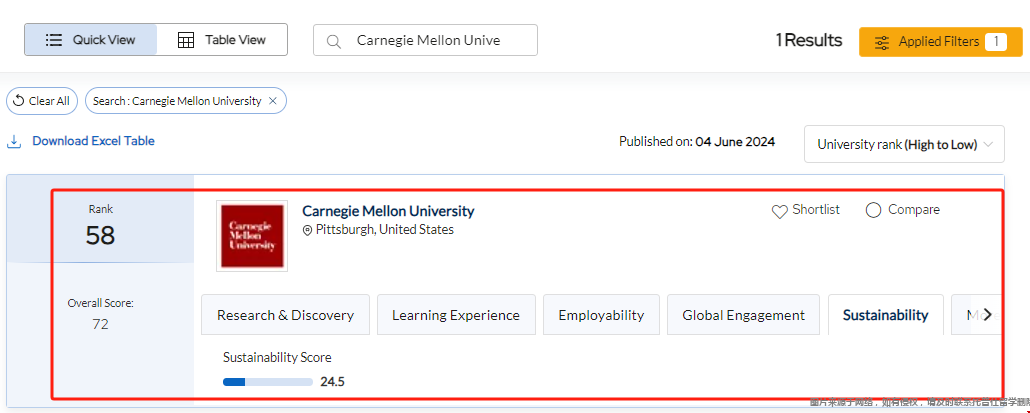Open the Research & Discovery tab
This screenshot has height=413, width=1030.
click(x=285, y=315)
